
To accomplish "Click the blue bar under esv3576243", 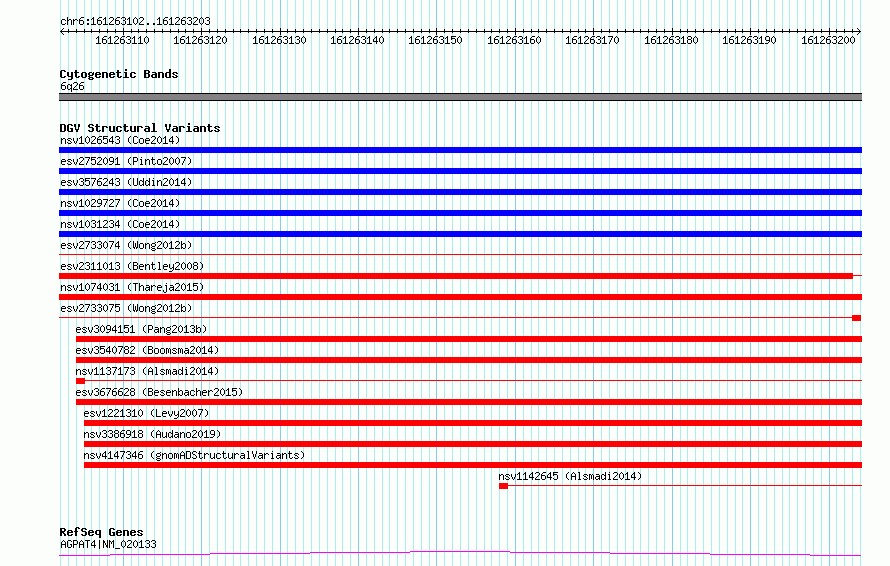I will click(x=460, y=192).
